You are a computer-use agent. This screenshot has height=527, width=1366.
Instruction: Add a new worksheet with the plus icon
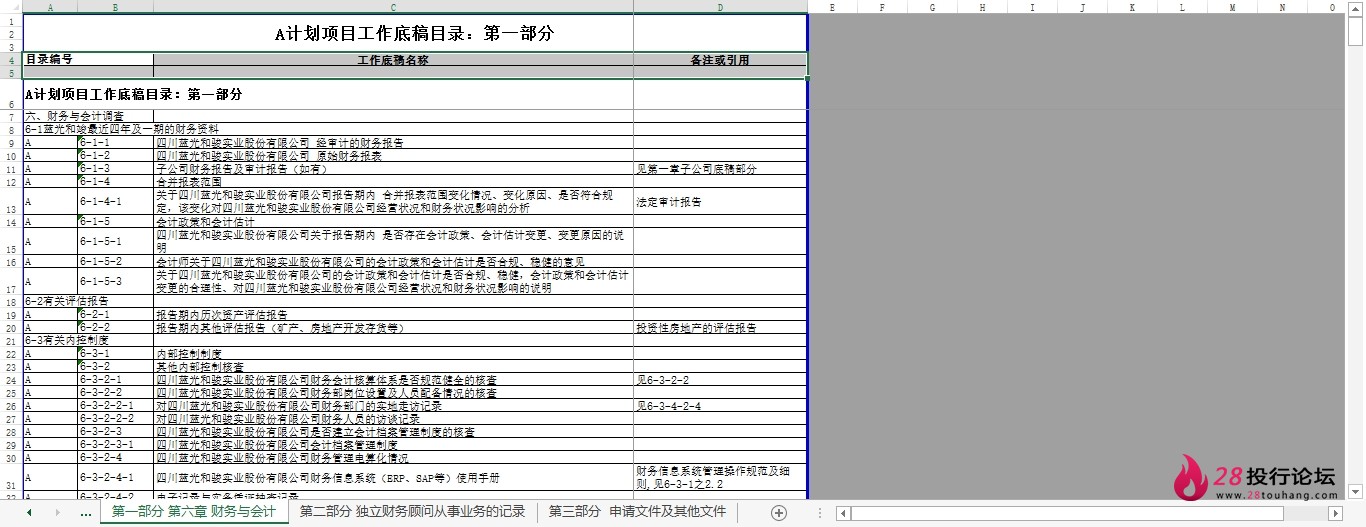[779, 512]
